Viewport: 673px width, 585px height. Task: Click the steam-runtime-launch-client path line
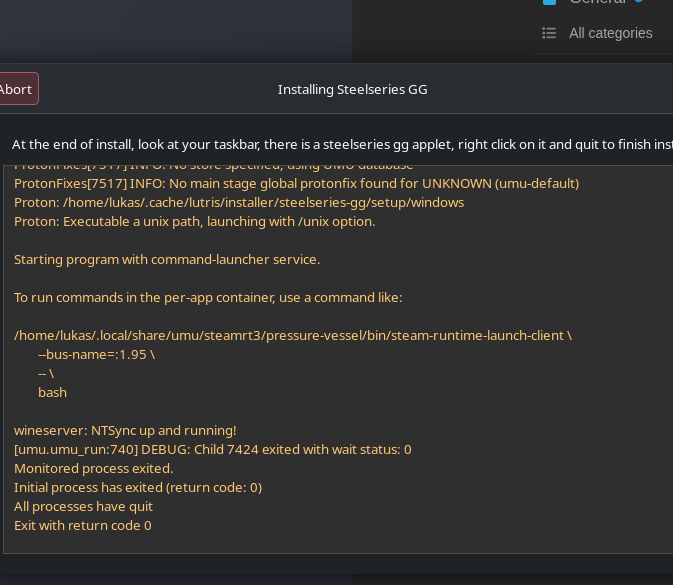coord(293,335)
